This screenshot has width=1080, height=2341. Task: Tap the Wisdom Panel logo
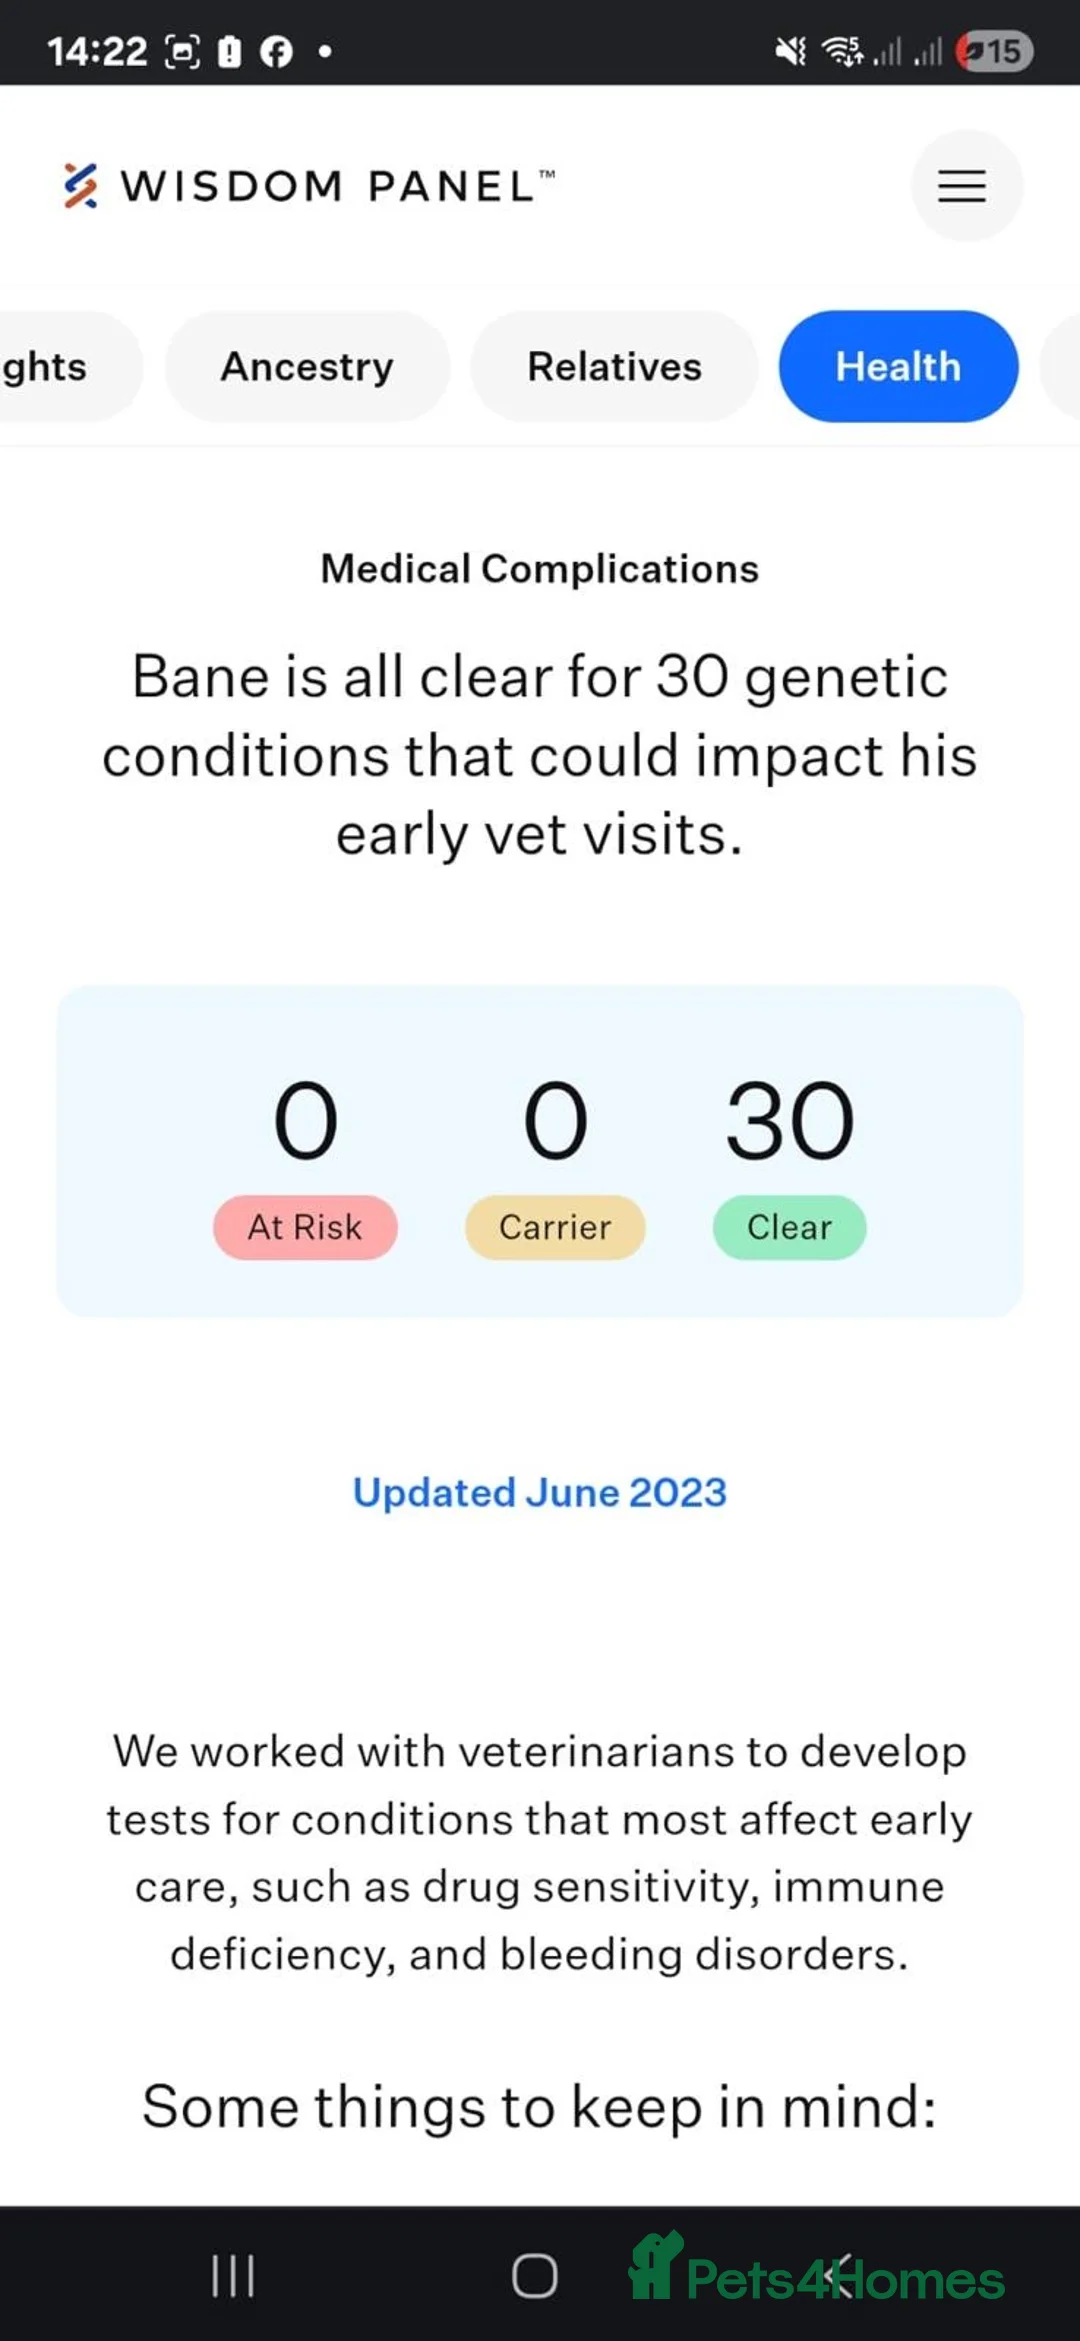coord(308,186)
